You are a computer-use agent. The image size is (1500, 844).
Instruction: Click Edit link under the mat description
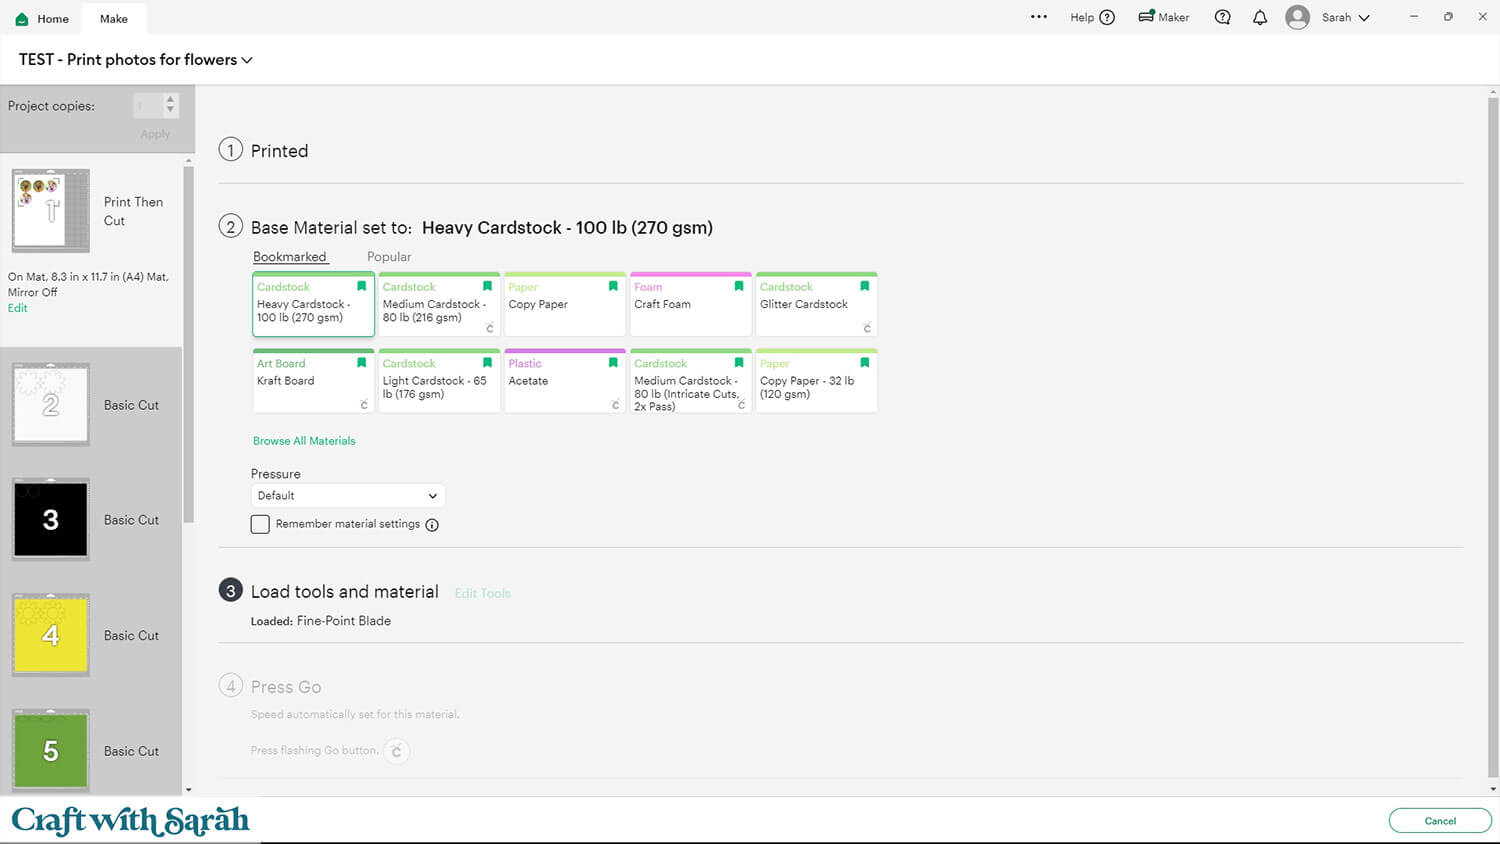pos(18,308)
